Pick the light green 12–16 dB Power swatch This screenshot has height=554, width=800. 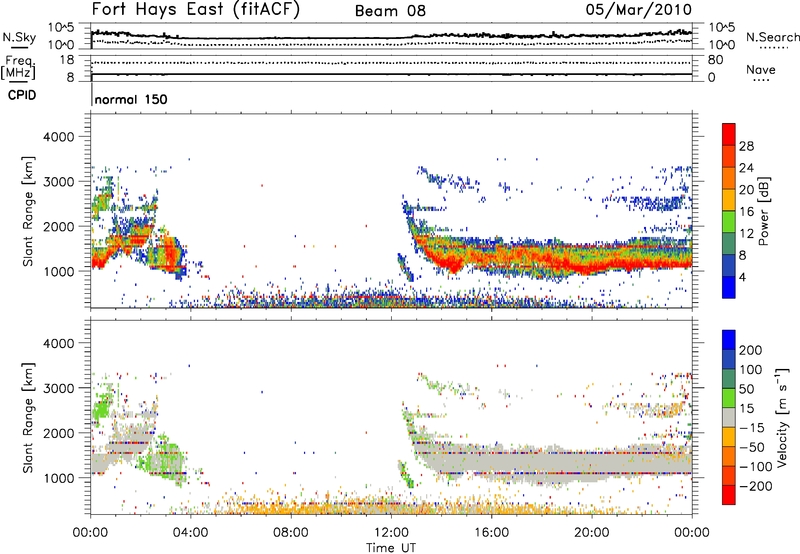pyautogui.click(x=729, y=221)
